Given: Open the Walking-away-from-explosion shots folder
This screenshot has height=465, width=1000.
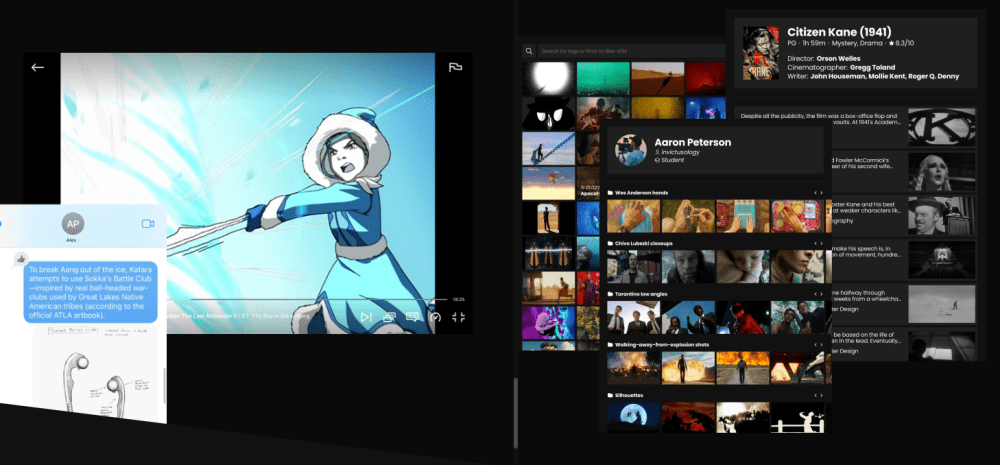Looking at the screenshot, I should (x=658, y=344).
